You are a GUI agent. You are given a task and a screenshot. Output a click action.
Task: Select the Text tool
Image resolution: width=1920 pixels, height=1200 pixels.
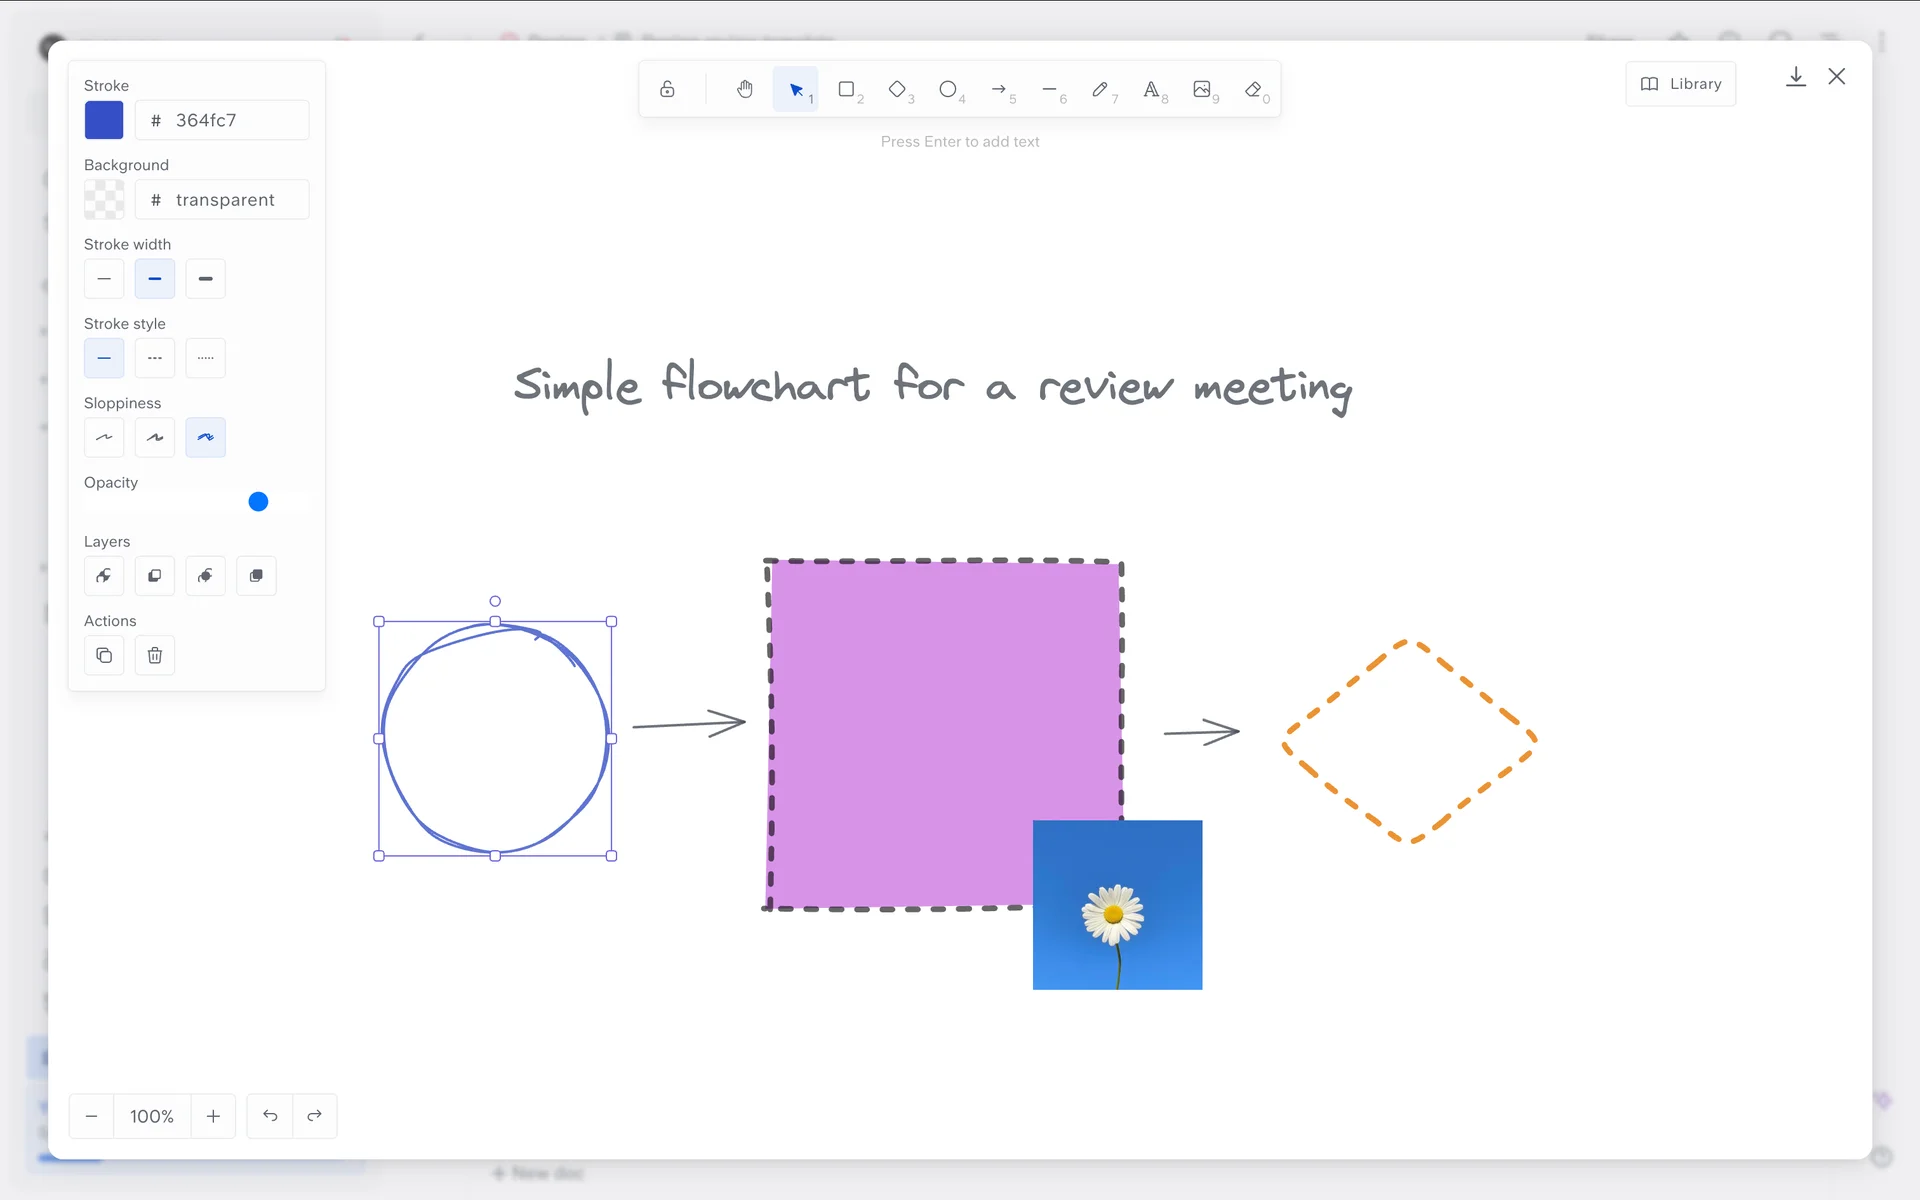click(1151, 89)
